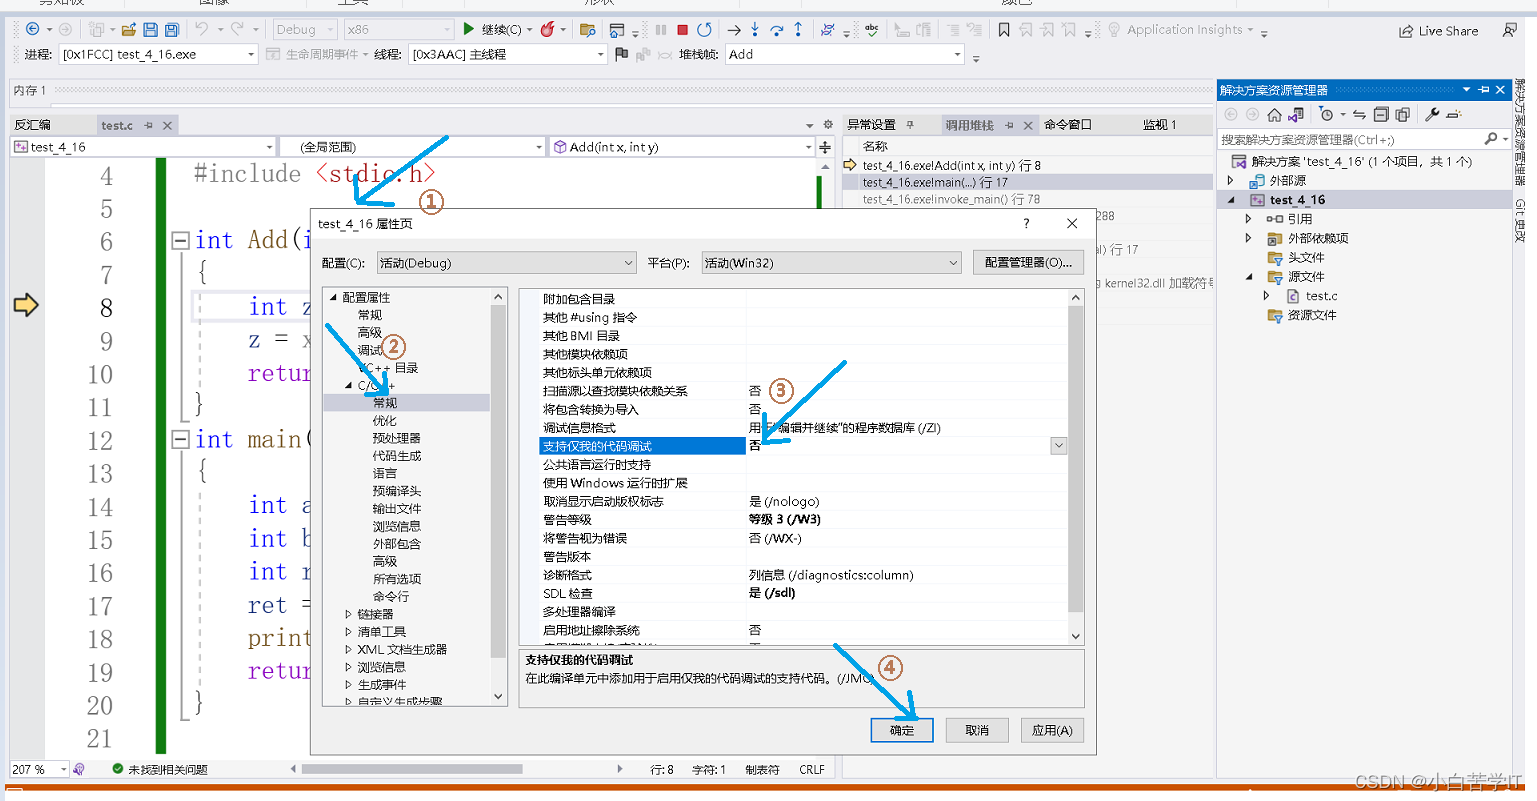
Task: Click the feedback person icon near Live Share
Action: coord(1510,31)
